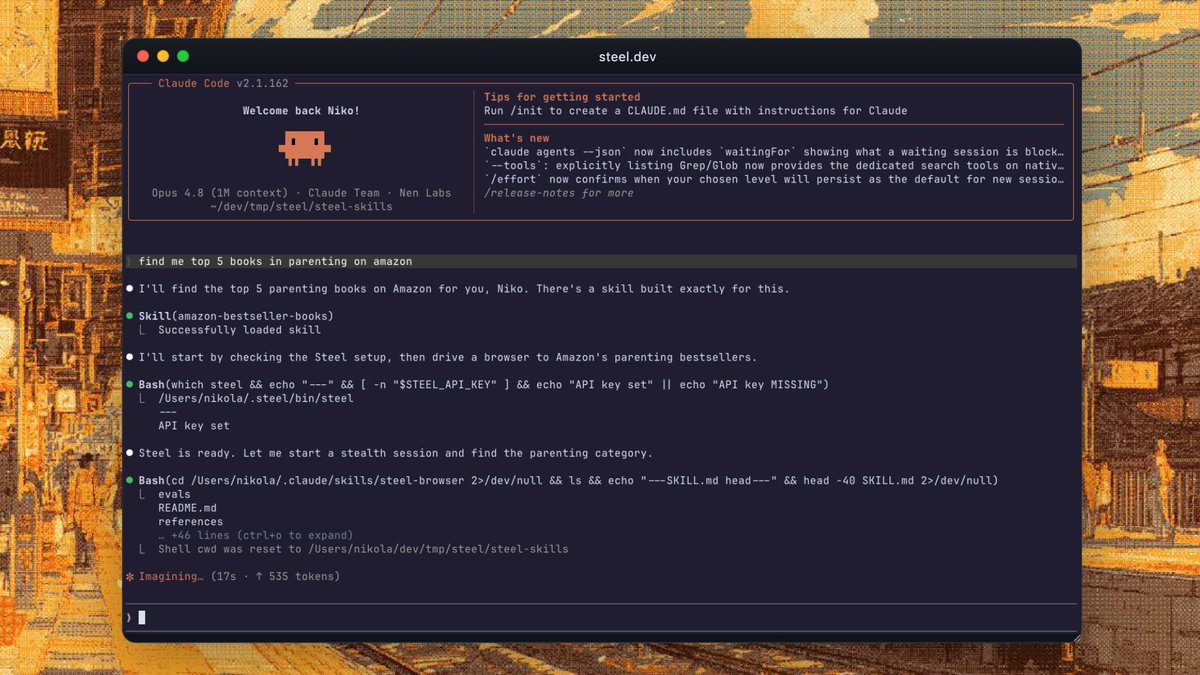Click the white bullet beside 'I'll find the top 5'
Image resolution: width=1200 pixels, height=675 pixels.
click(x=130, y=289)
